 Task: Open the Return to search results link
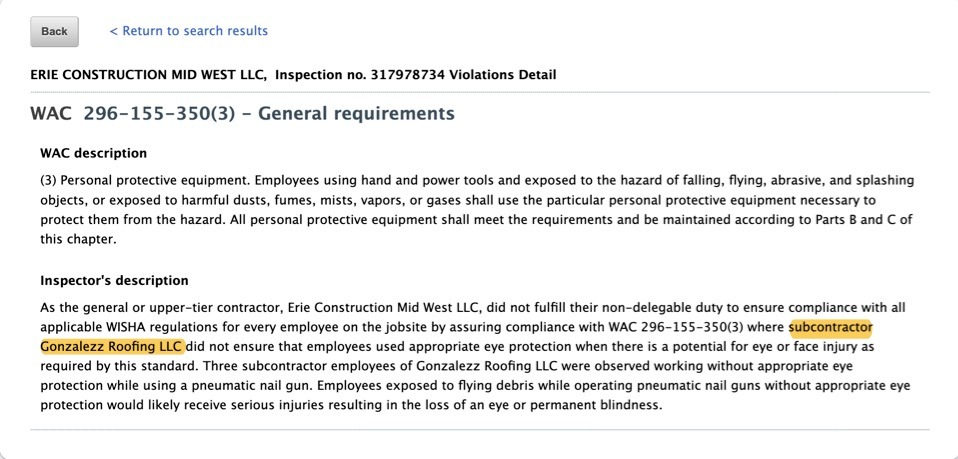coord(188,31)
